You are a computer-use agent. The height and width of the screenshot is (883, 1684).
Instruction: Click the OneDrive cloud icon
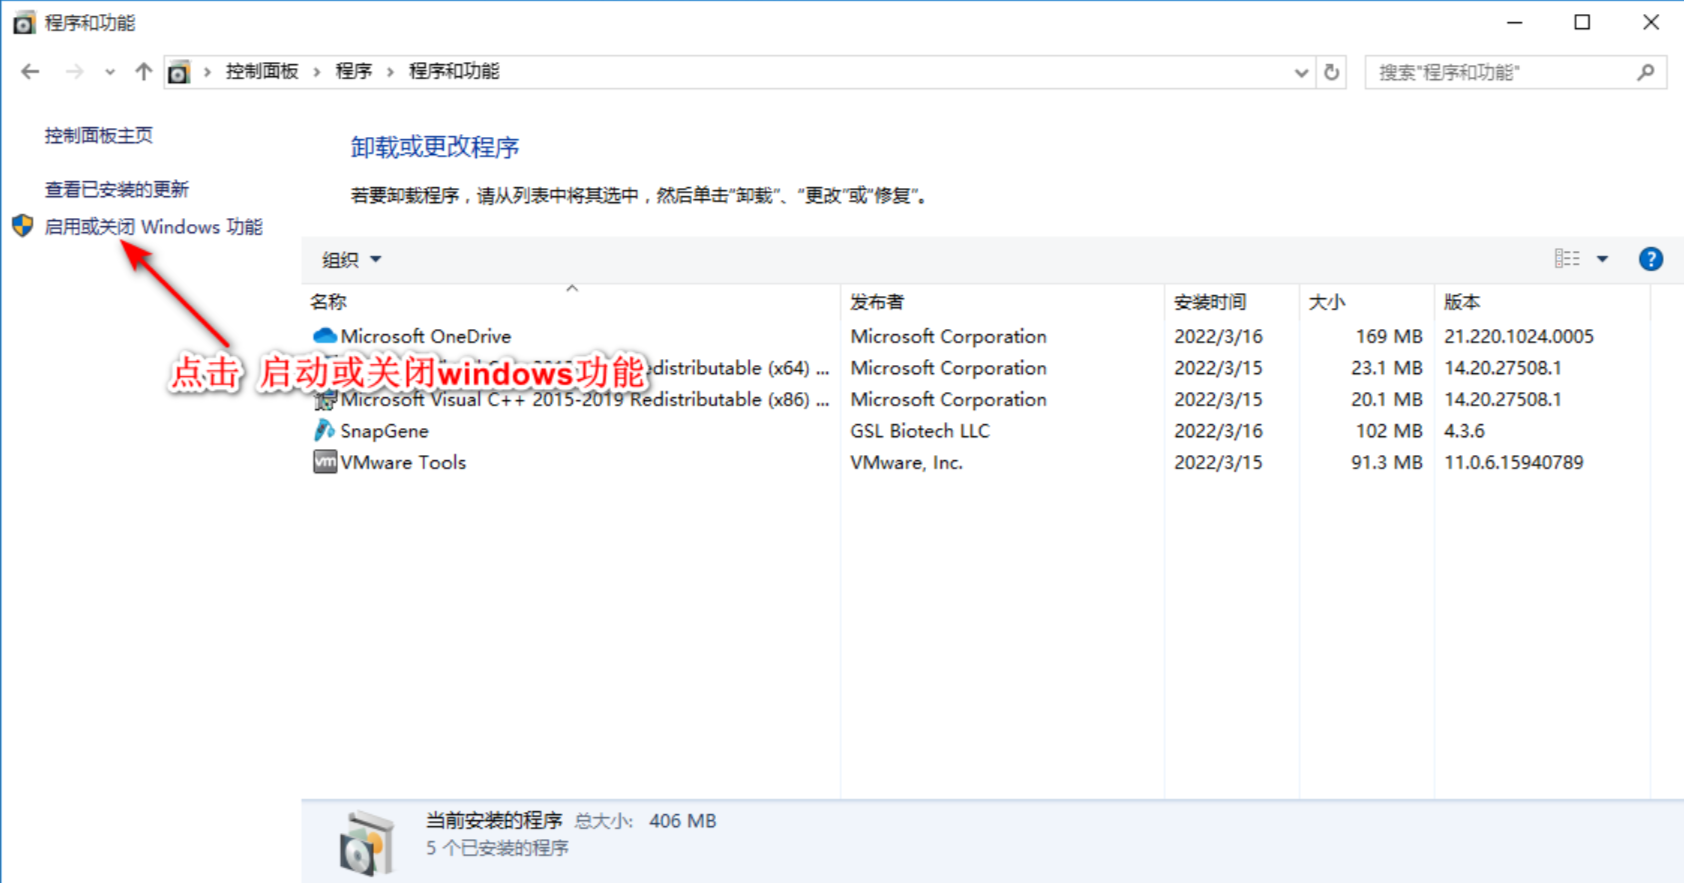click(x=324, y=336)
